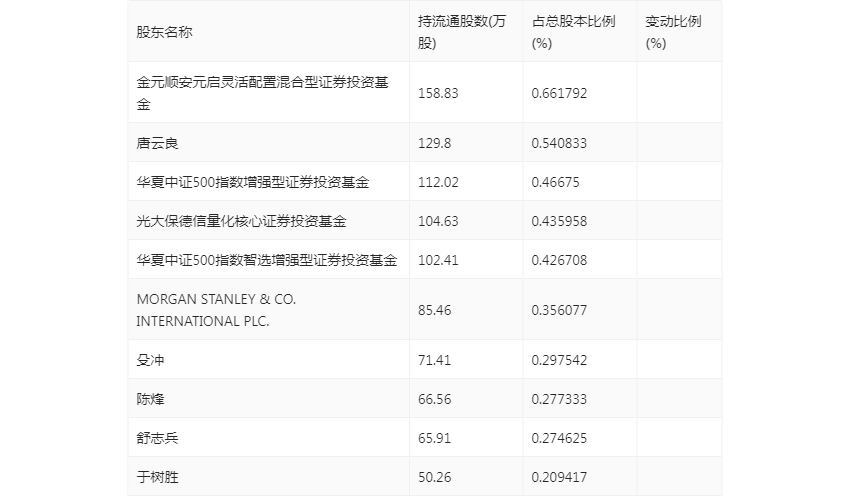Select shareholder 华夏中证500指数智选增强型证券投资基金
The image size is (850, 496).
tap(267, 260)
